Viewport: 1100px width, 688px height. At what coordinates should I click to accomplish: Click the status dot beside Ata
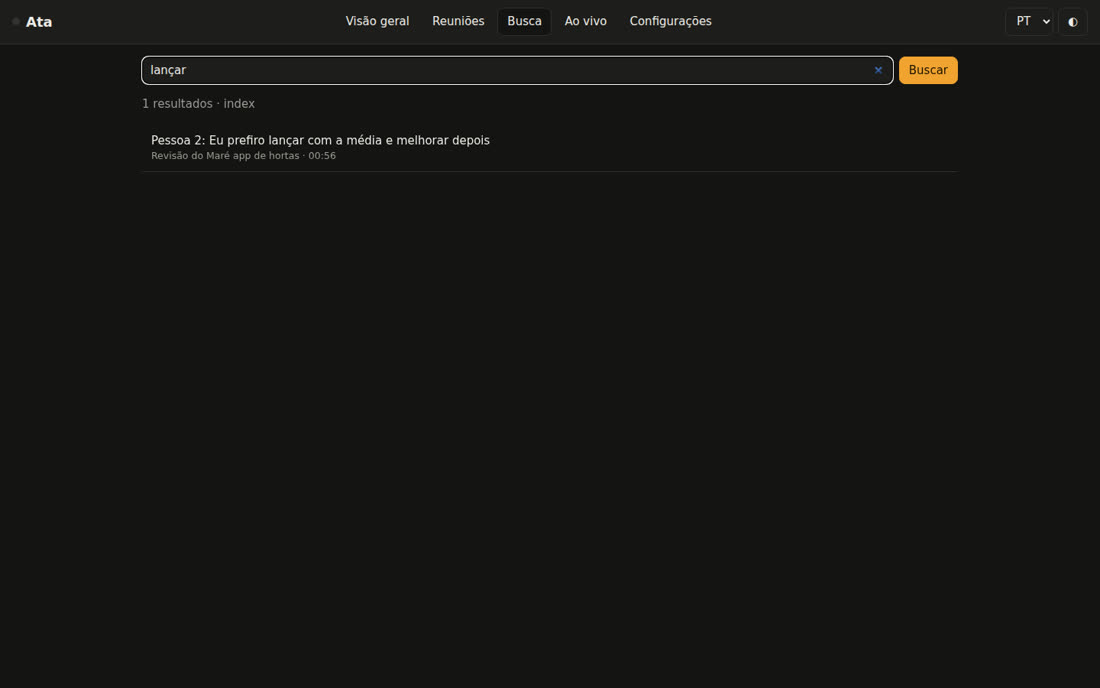coord(15,22)
